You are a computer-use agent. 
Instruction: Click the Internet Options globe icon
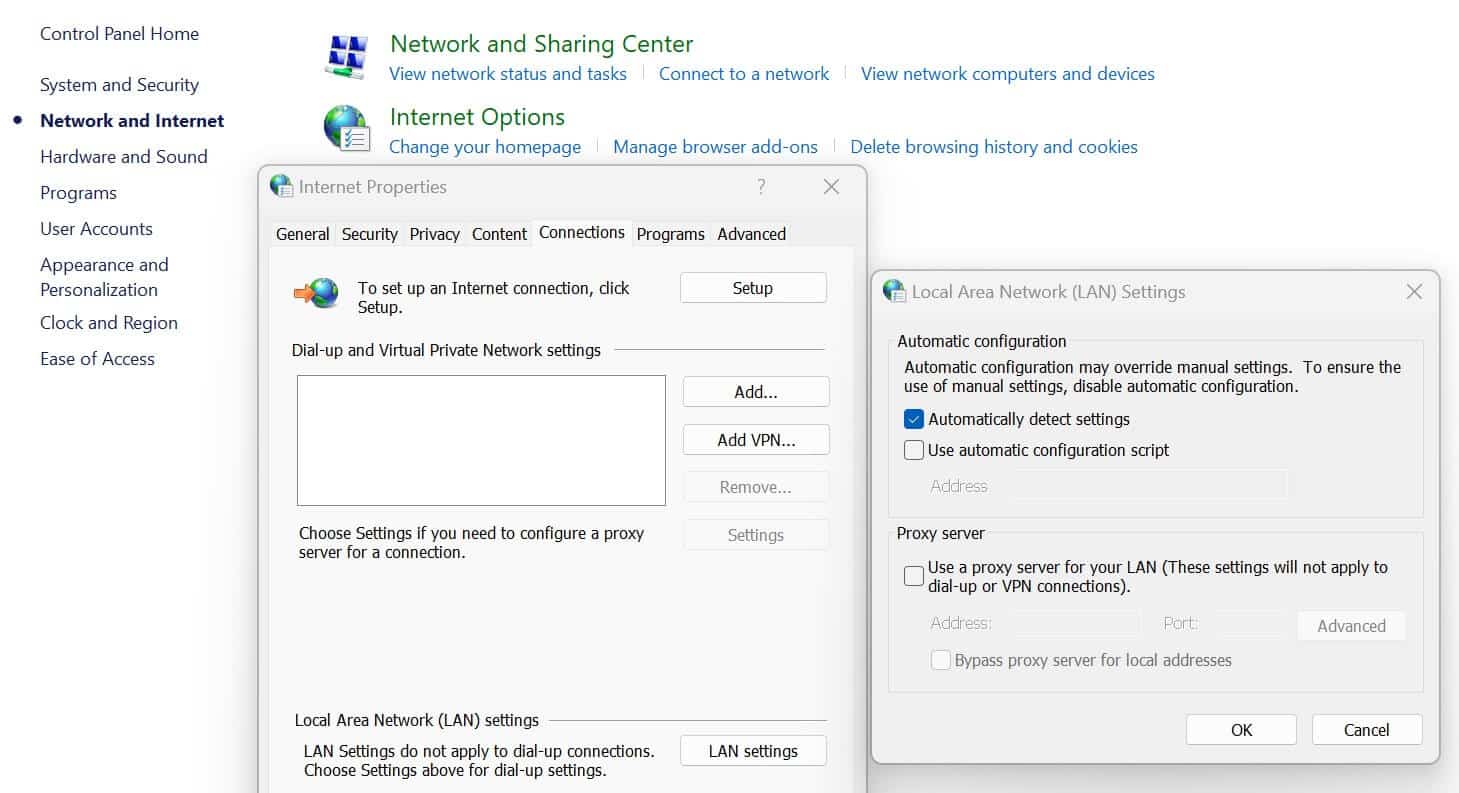click(x=344, y=125)
